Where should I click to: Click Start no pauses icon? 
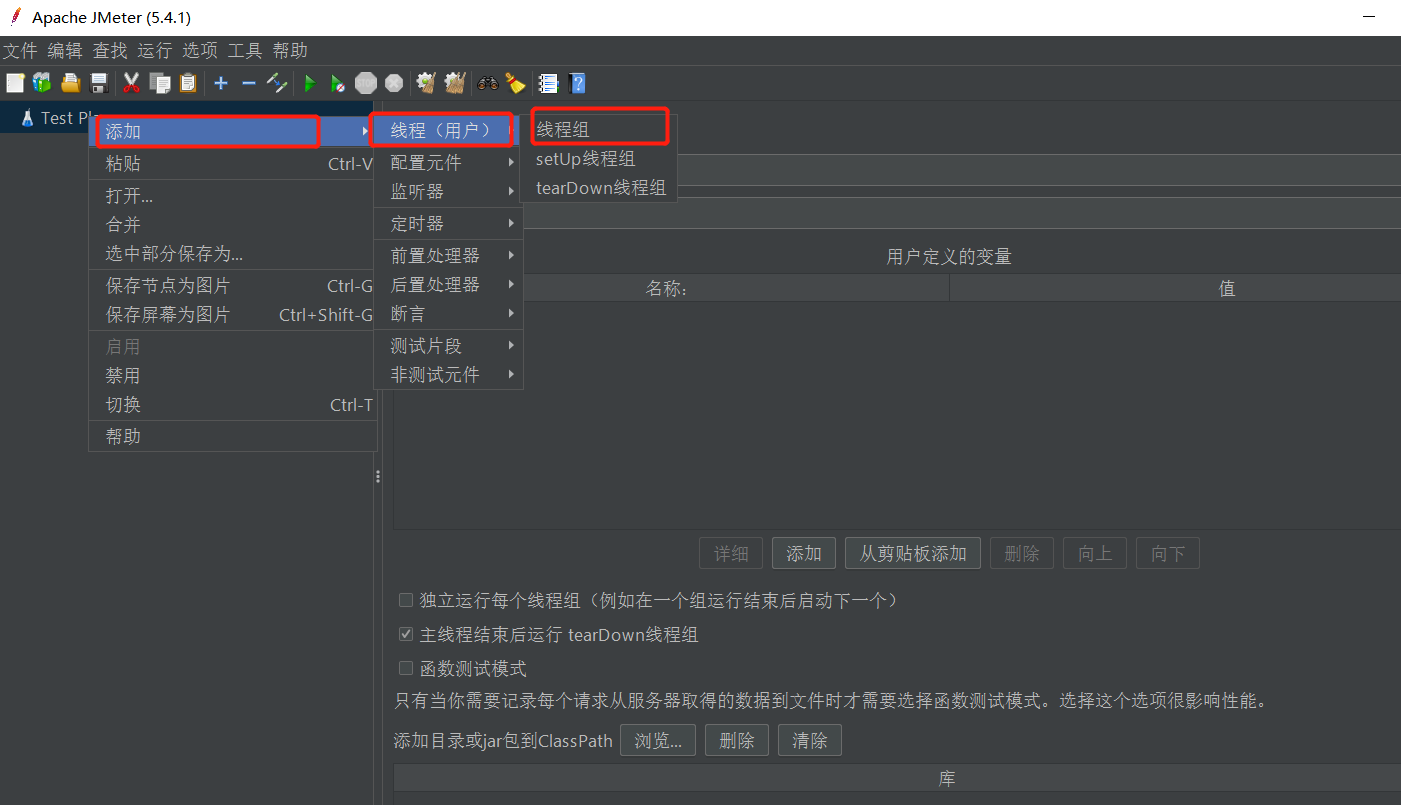(338, 83)
